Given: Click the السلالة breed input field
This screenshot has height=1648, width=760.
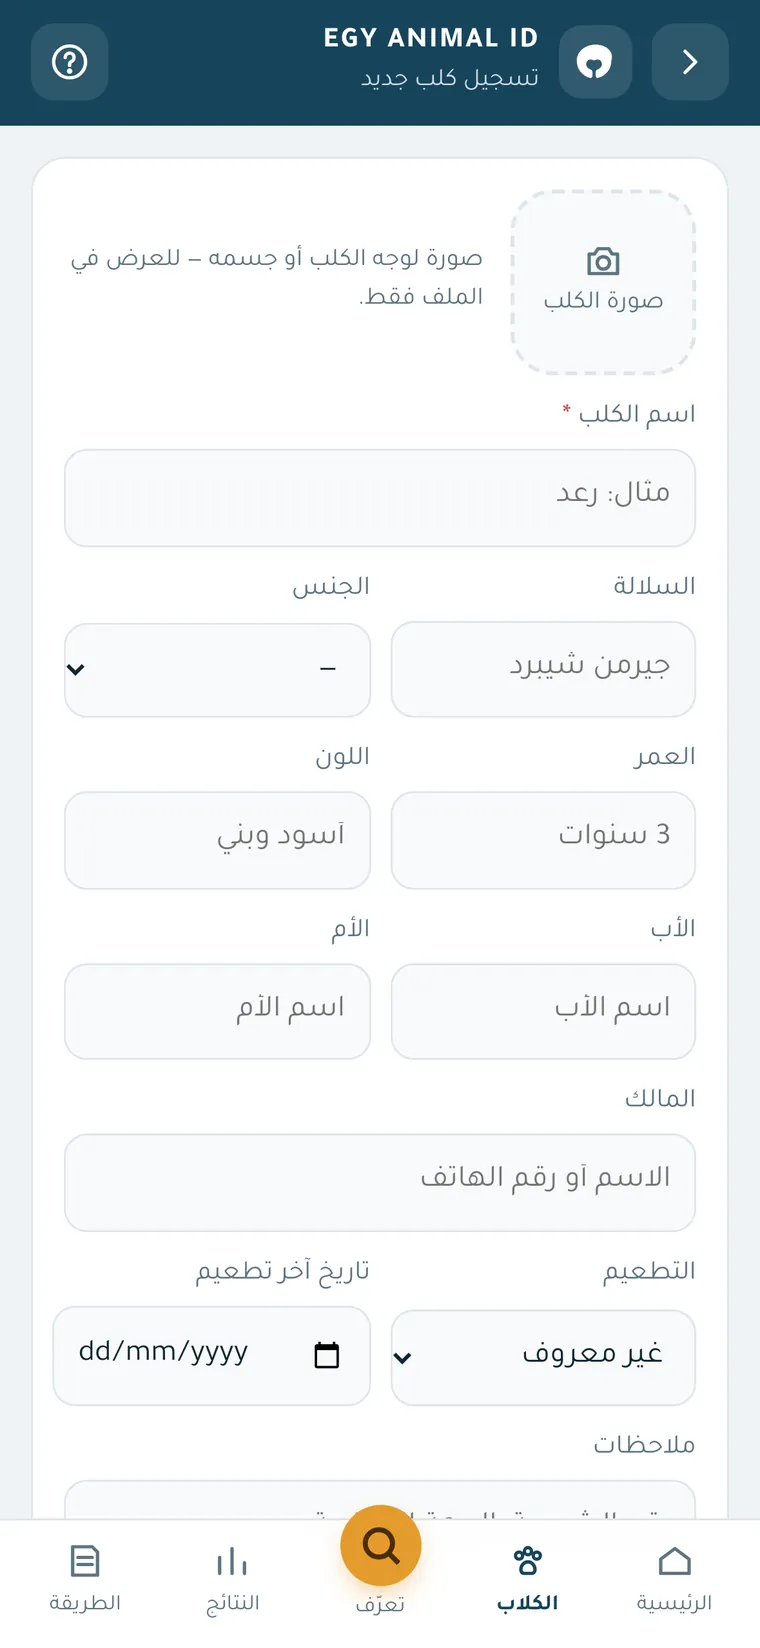Looking at the screenshot, I should [x=543, y=669].
